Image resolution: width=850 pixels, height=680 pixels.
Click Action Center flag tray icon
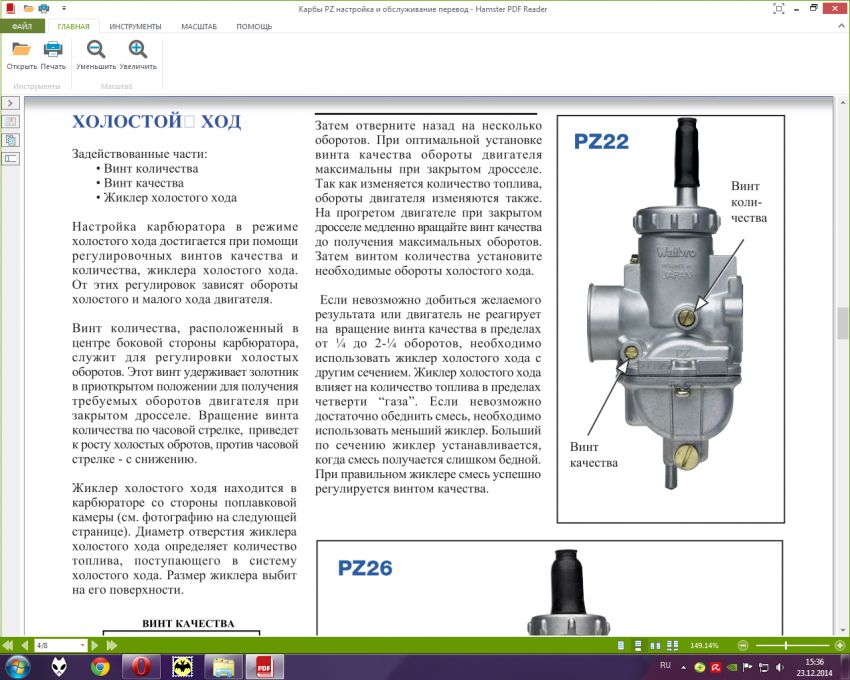(x=748, y=667)
